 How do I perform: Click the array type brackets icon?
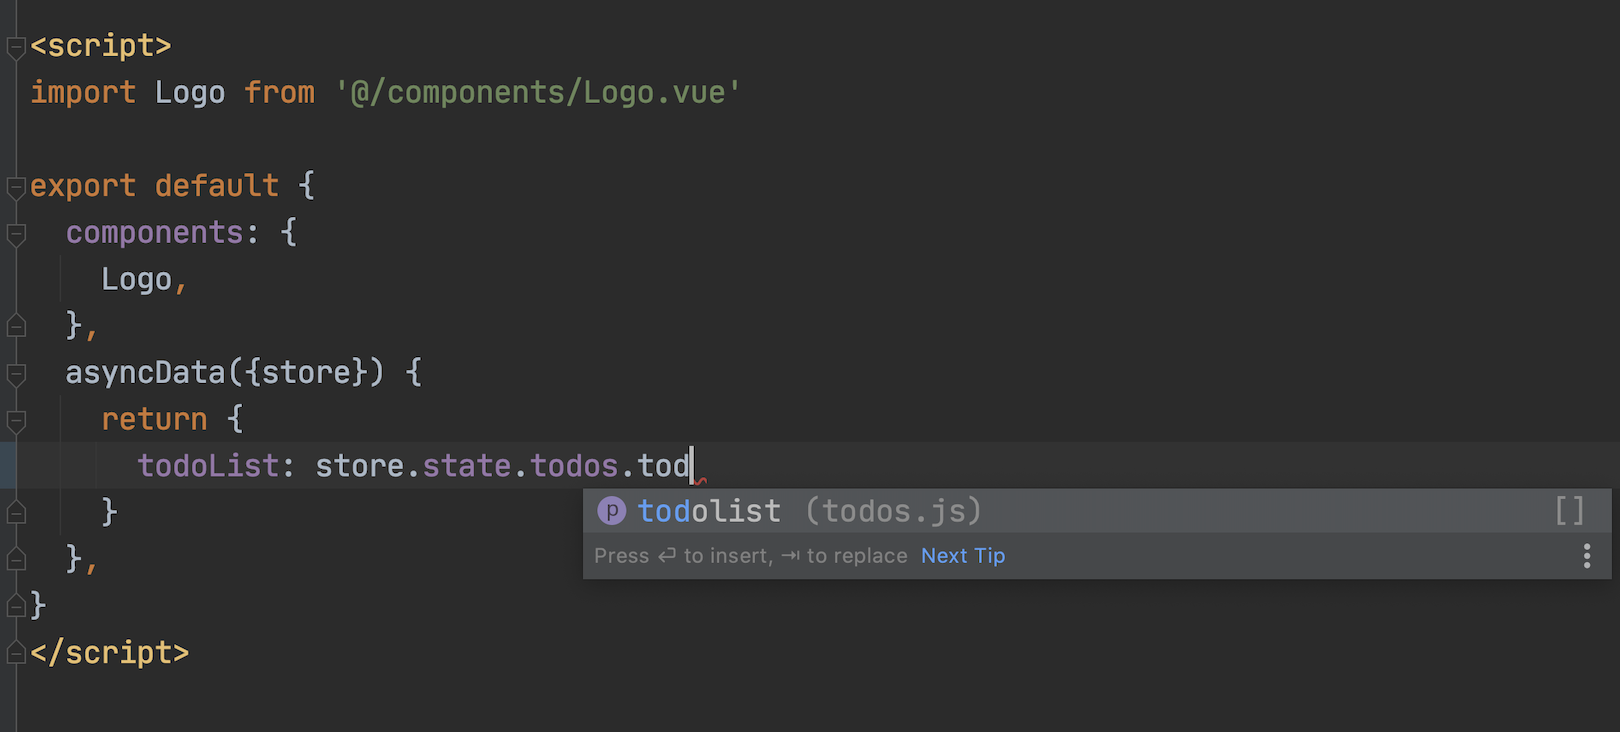point(1570,511)
